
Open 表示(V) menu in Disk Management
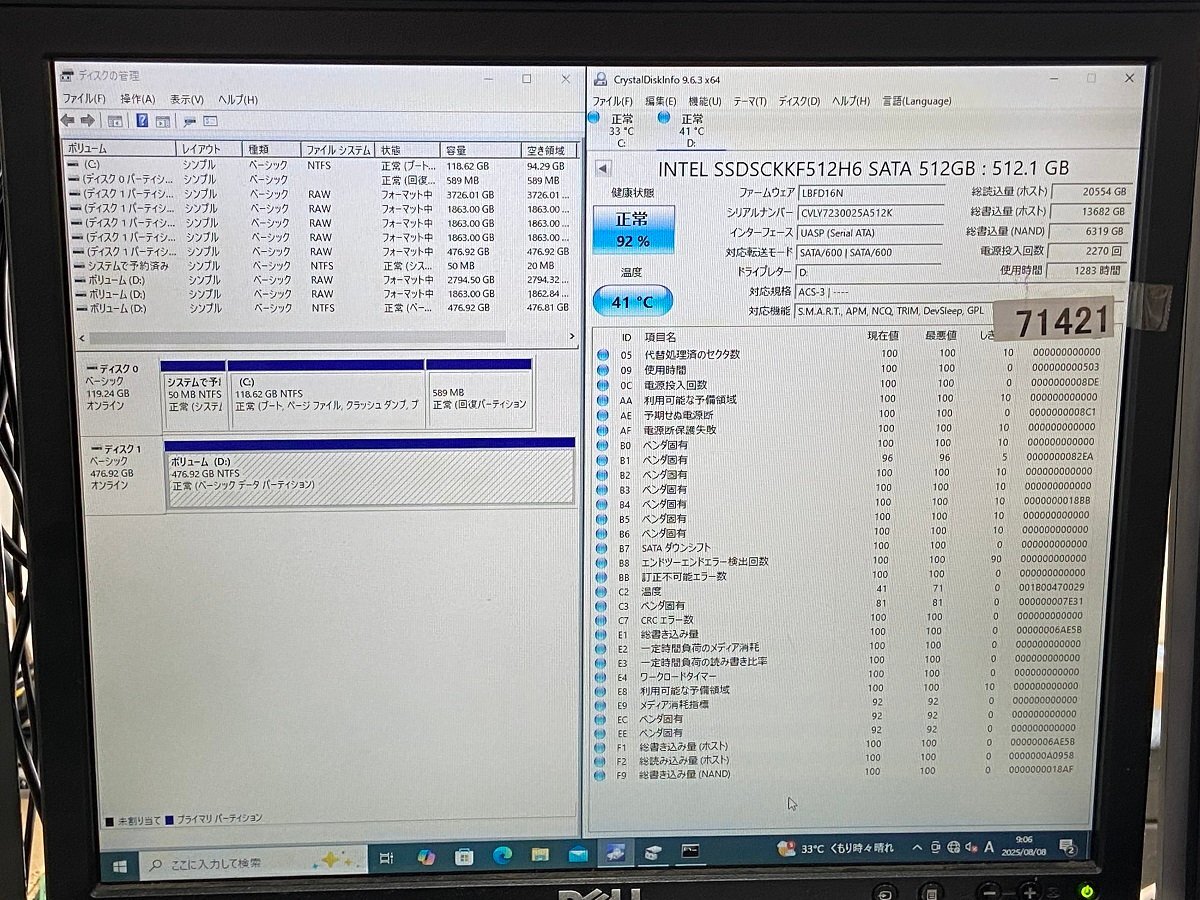pos(187,100)
